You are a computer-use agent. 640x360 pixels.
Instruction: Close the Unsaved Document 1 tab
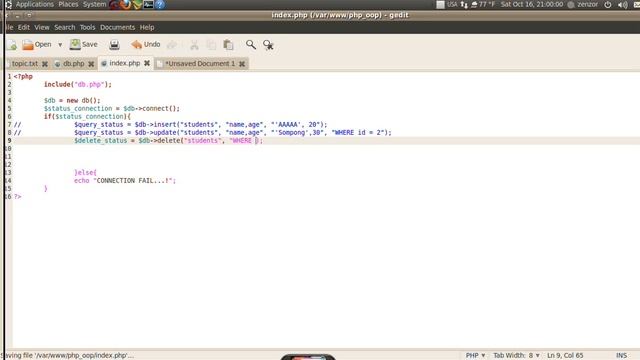[242, 64]
